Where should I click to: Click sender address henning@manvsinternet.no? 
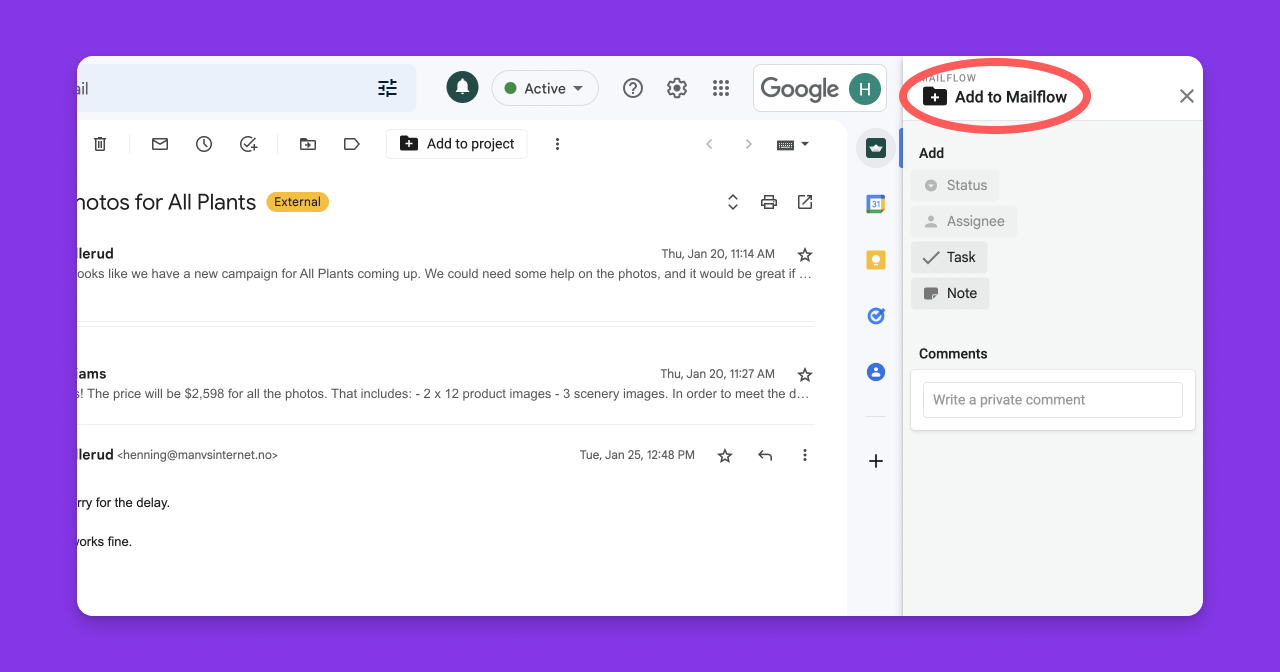197,455
